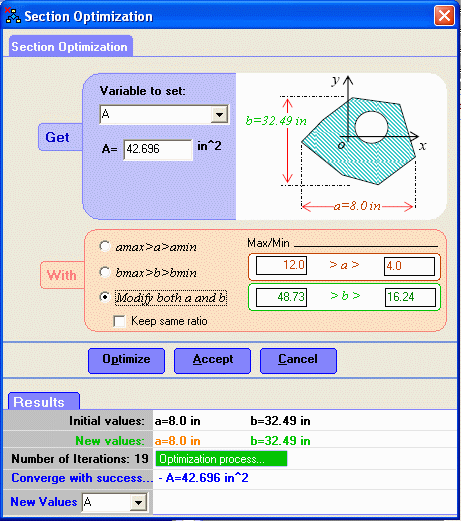
Task: Select the amax>a>amin radio option
Action: [x=105, y=246]
